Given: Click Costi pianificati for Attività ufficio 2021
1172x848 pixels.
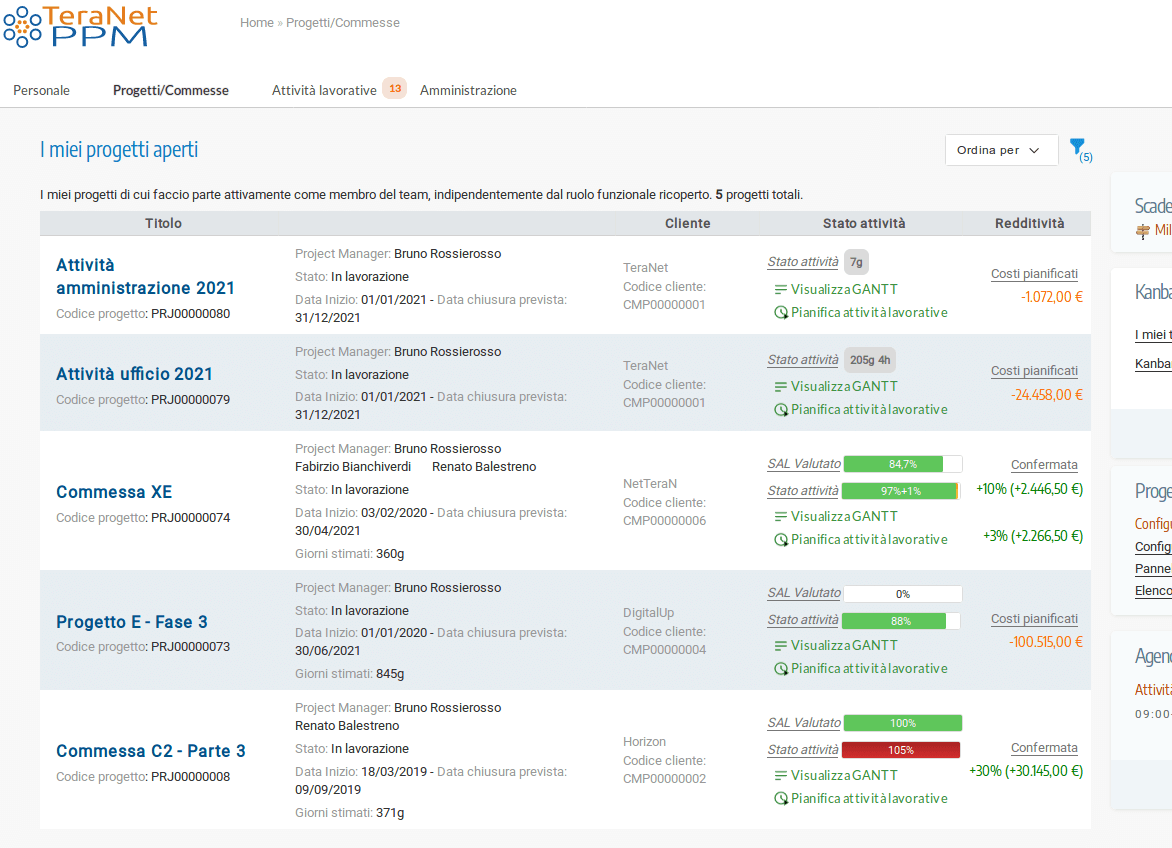Looking at the screenshot, I should pyautogui.click(x=1034, y=371).
